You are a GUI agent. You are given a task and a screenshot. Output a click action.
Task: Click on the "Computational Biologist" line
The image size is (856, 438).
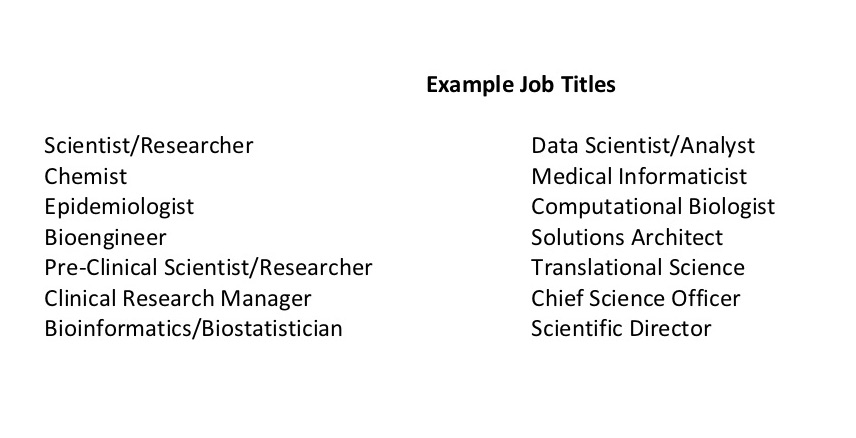click(653, 207)
